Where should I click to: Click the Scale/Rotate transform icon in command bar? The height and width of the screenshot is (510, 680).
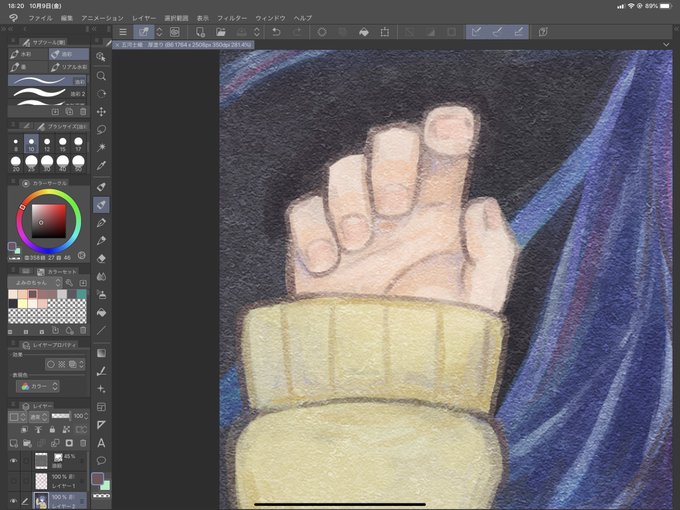[385, 32]
